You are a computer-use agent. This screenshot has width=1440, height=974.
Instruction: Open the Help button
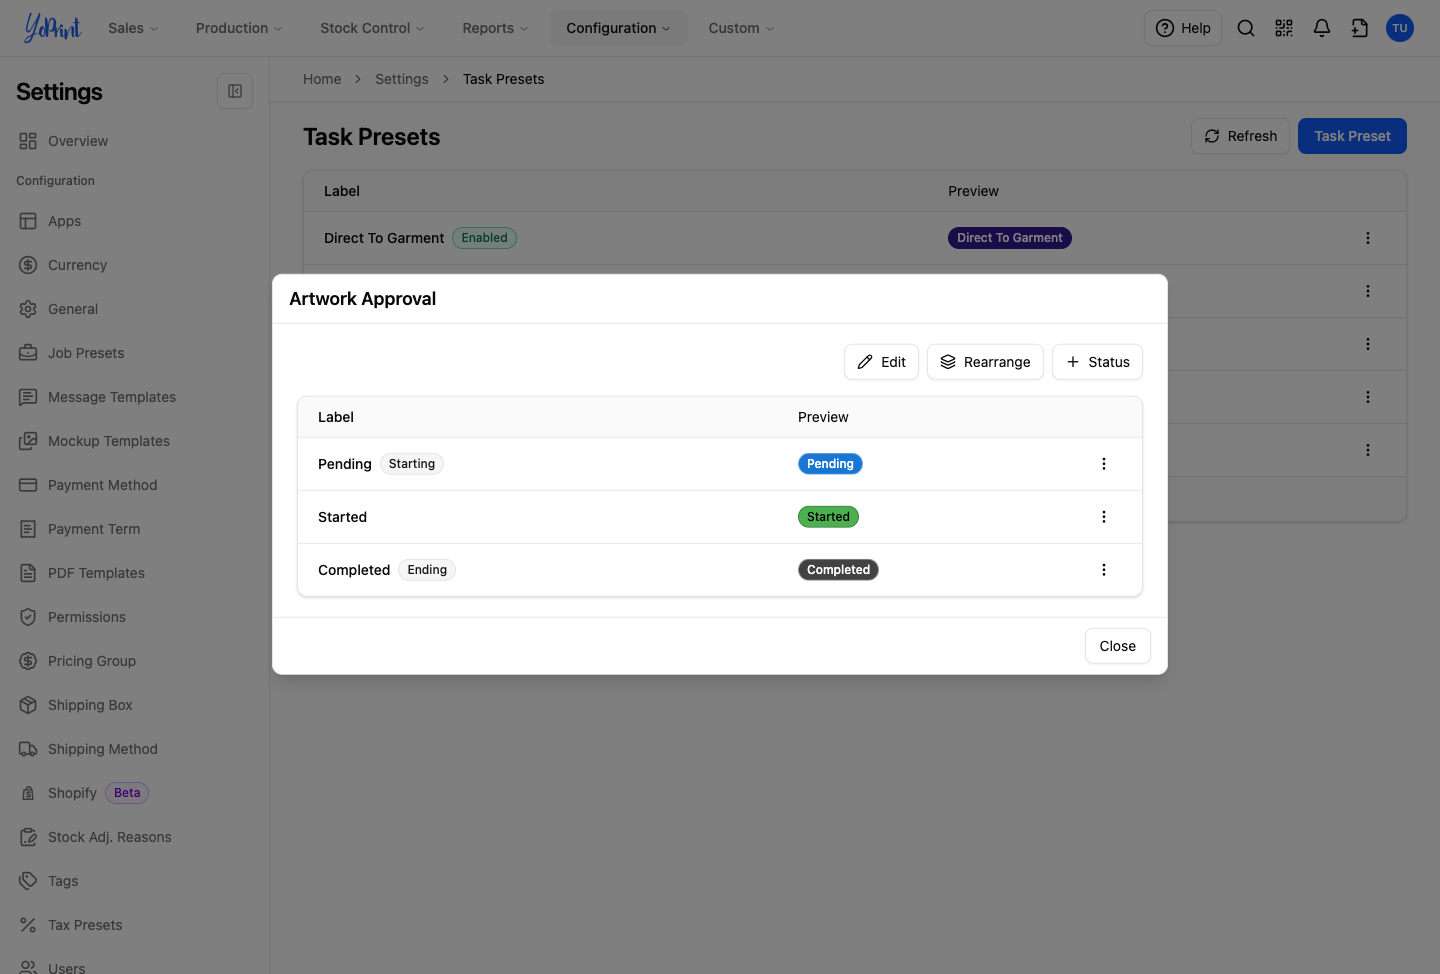1183,28
